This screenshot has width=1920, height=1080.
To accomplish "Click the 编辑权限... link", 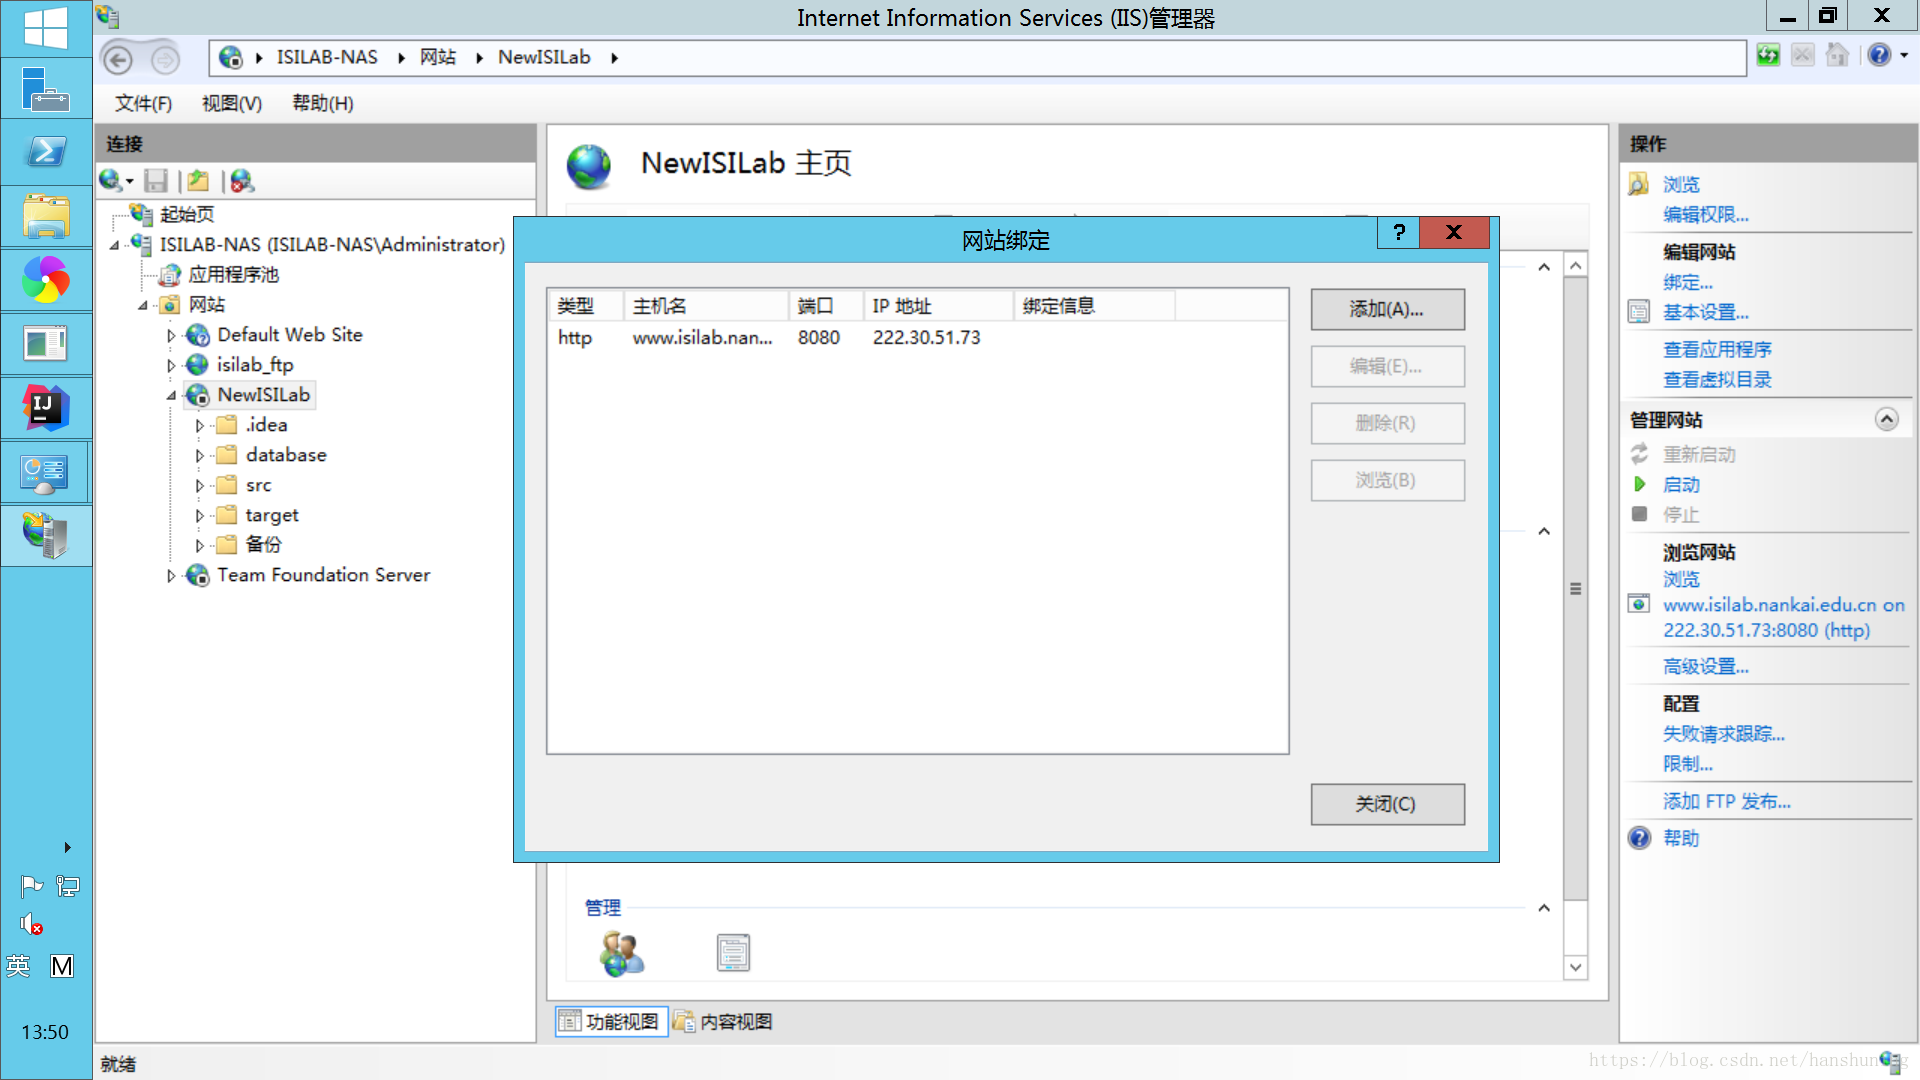I will point(1705,214).
